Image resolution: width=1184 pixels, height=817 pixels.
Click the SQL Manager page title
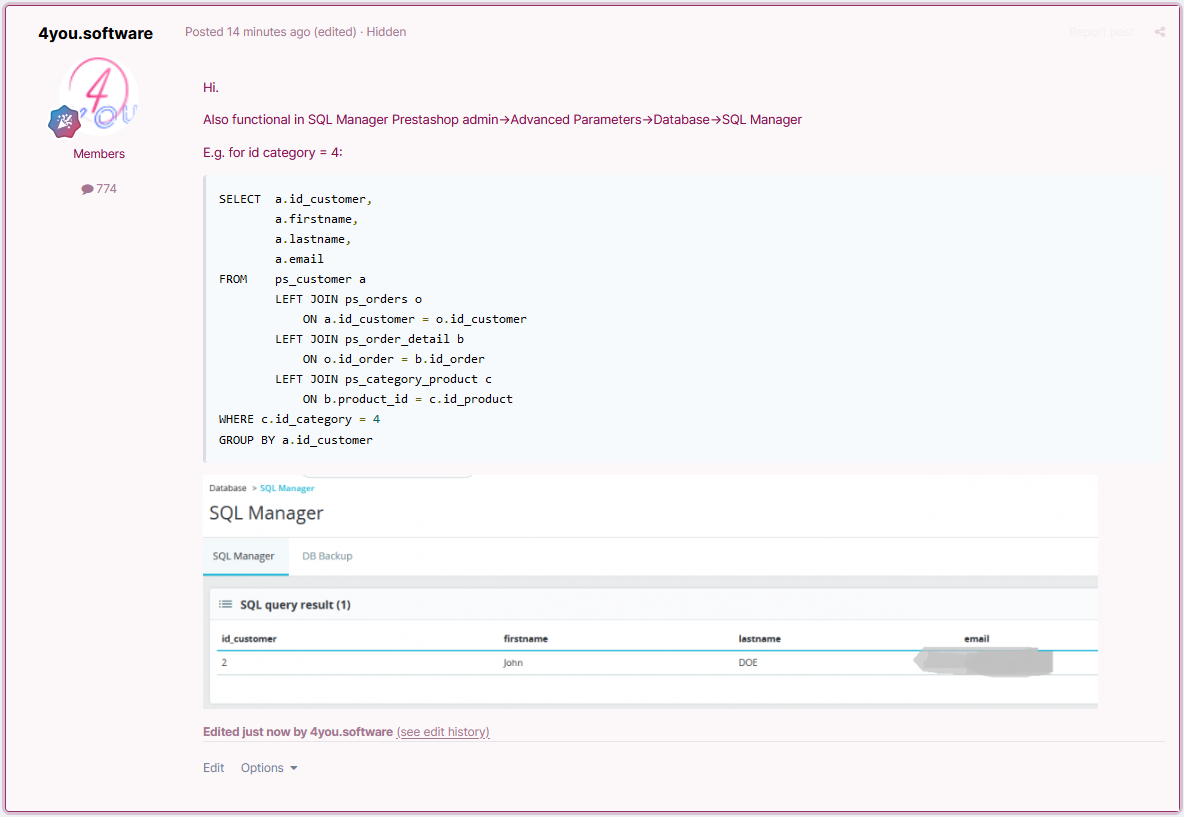267,513
